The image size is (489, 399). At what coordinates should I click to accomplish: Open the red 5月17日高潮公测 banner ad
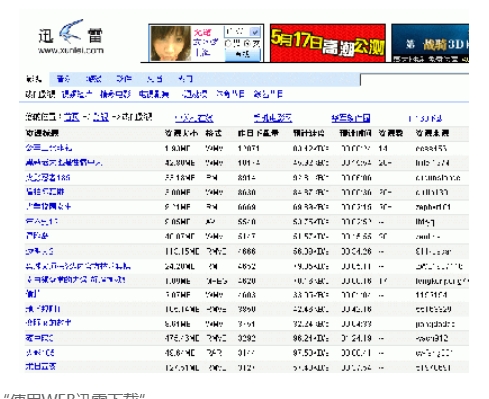click(x=328, y=43)
